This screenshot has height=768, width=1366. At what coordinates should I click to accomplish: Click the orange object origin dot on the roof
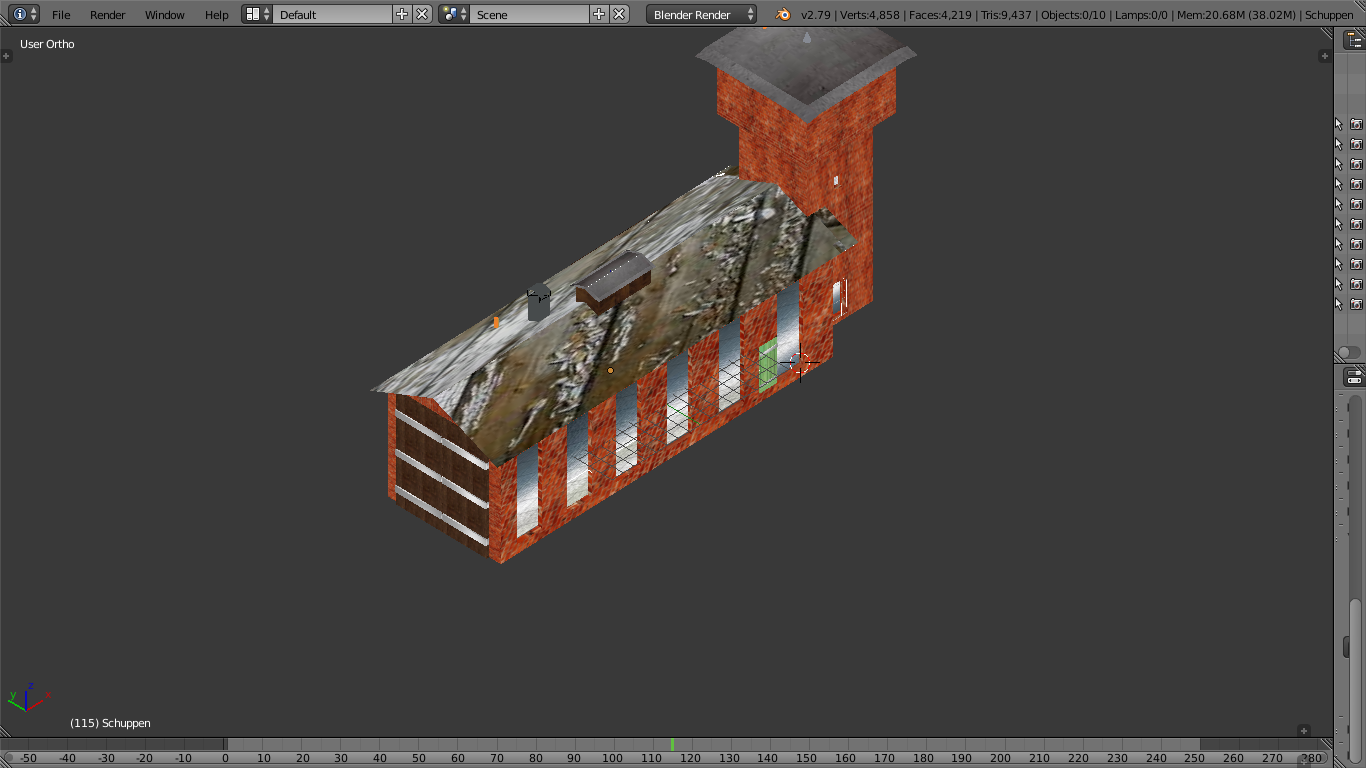click(610, 370)
